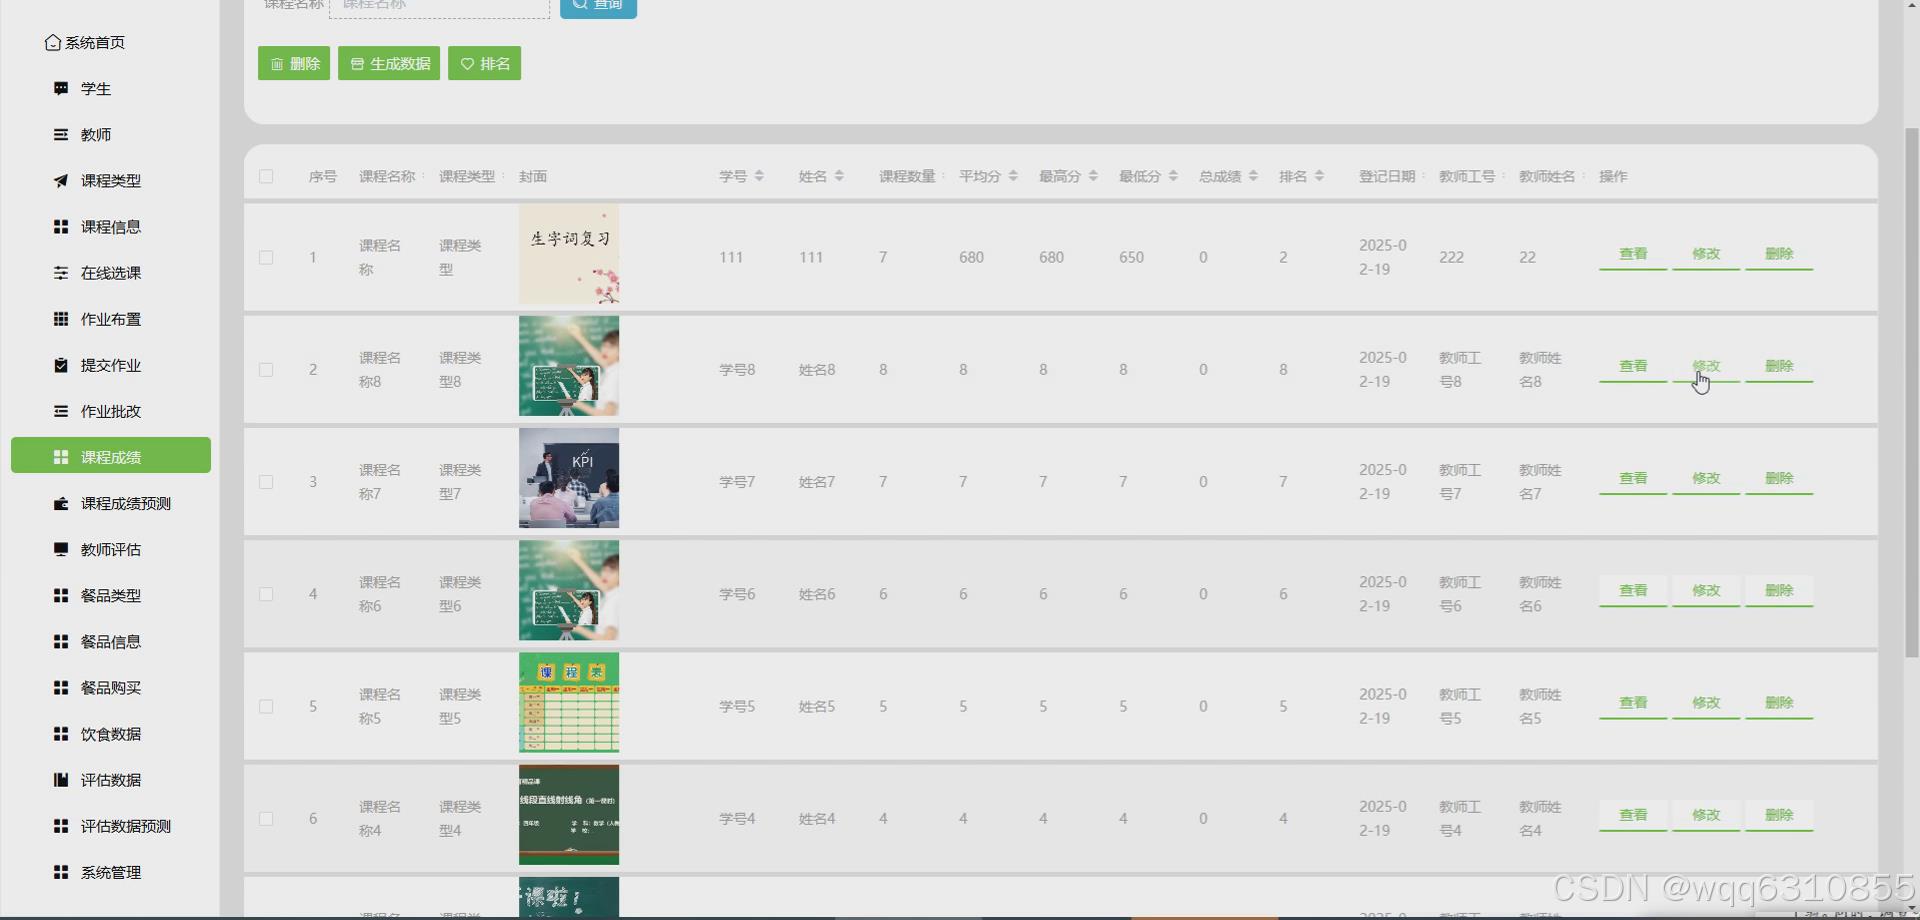Viewport: 1920px width, 920px height.
Task: Open 在线选课 in the sidebar
Action: [x=111, y=272]
